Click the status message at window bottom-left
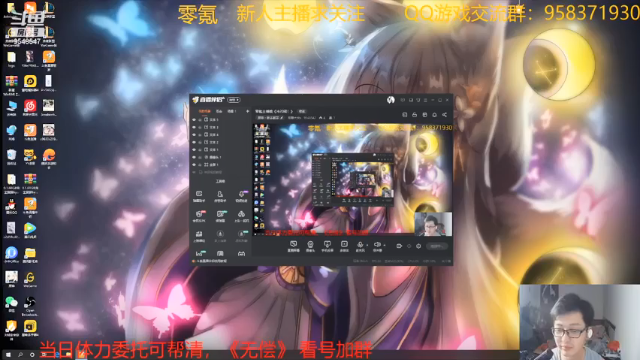This screenshot has height=360, width=640. coord(209,261)
